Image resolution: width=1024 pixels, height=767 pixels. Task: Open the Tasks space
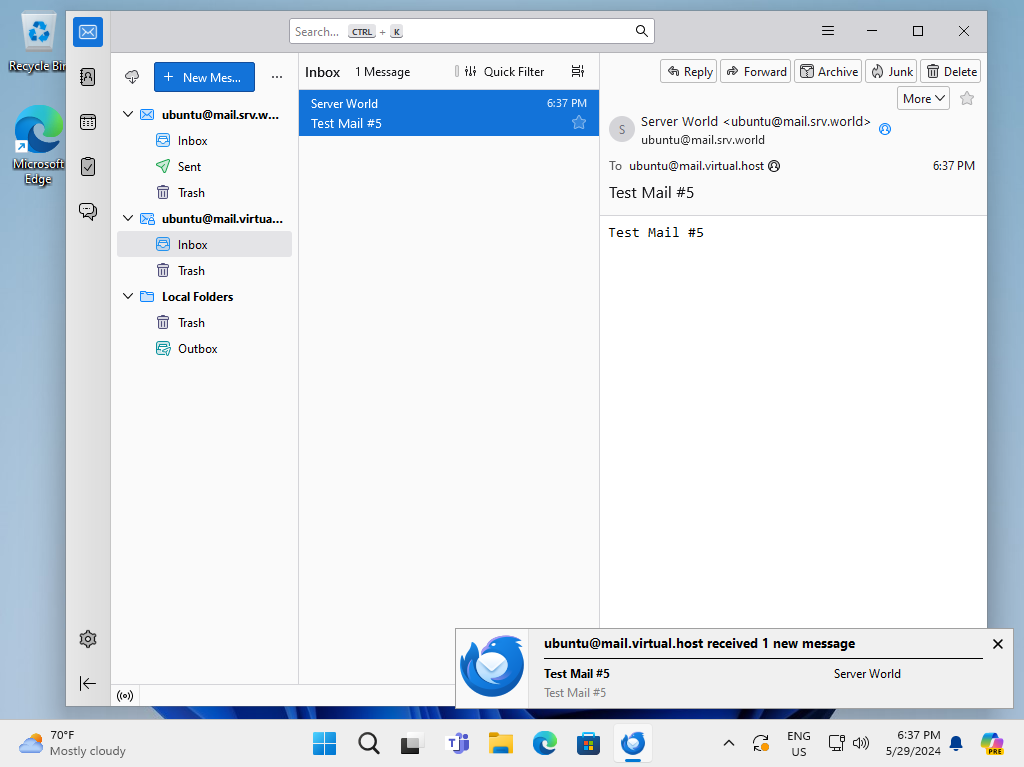pos(88,167)
